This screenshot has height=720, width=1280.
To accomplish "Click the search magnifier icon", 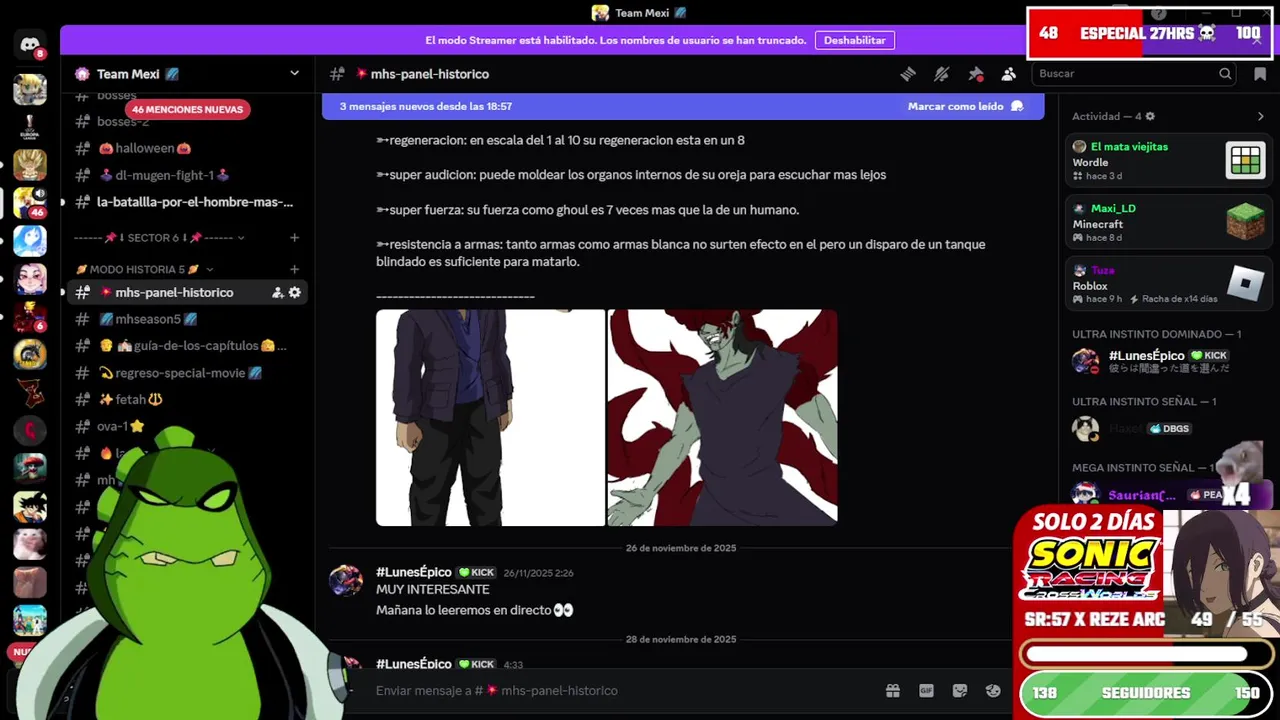I will coord(1225,74).
